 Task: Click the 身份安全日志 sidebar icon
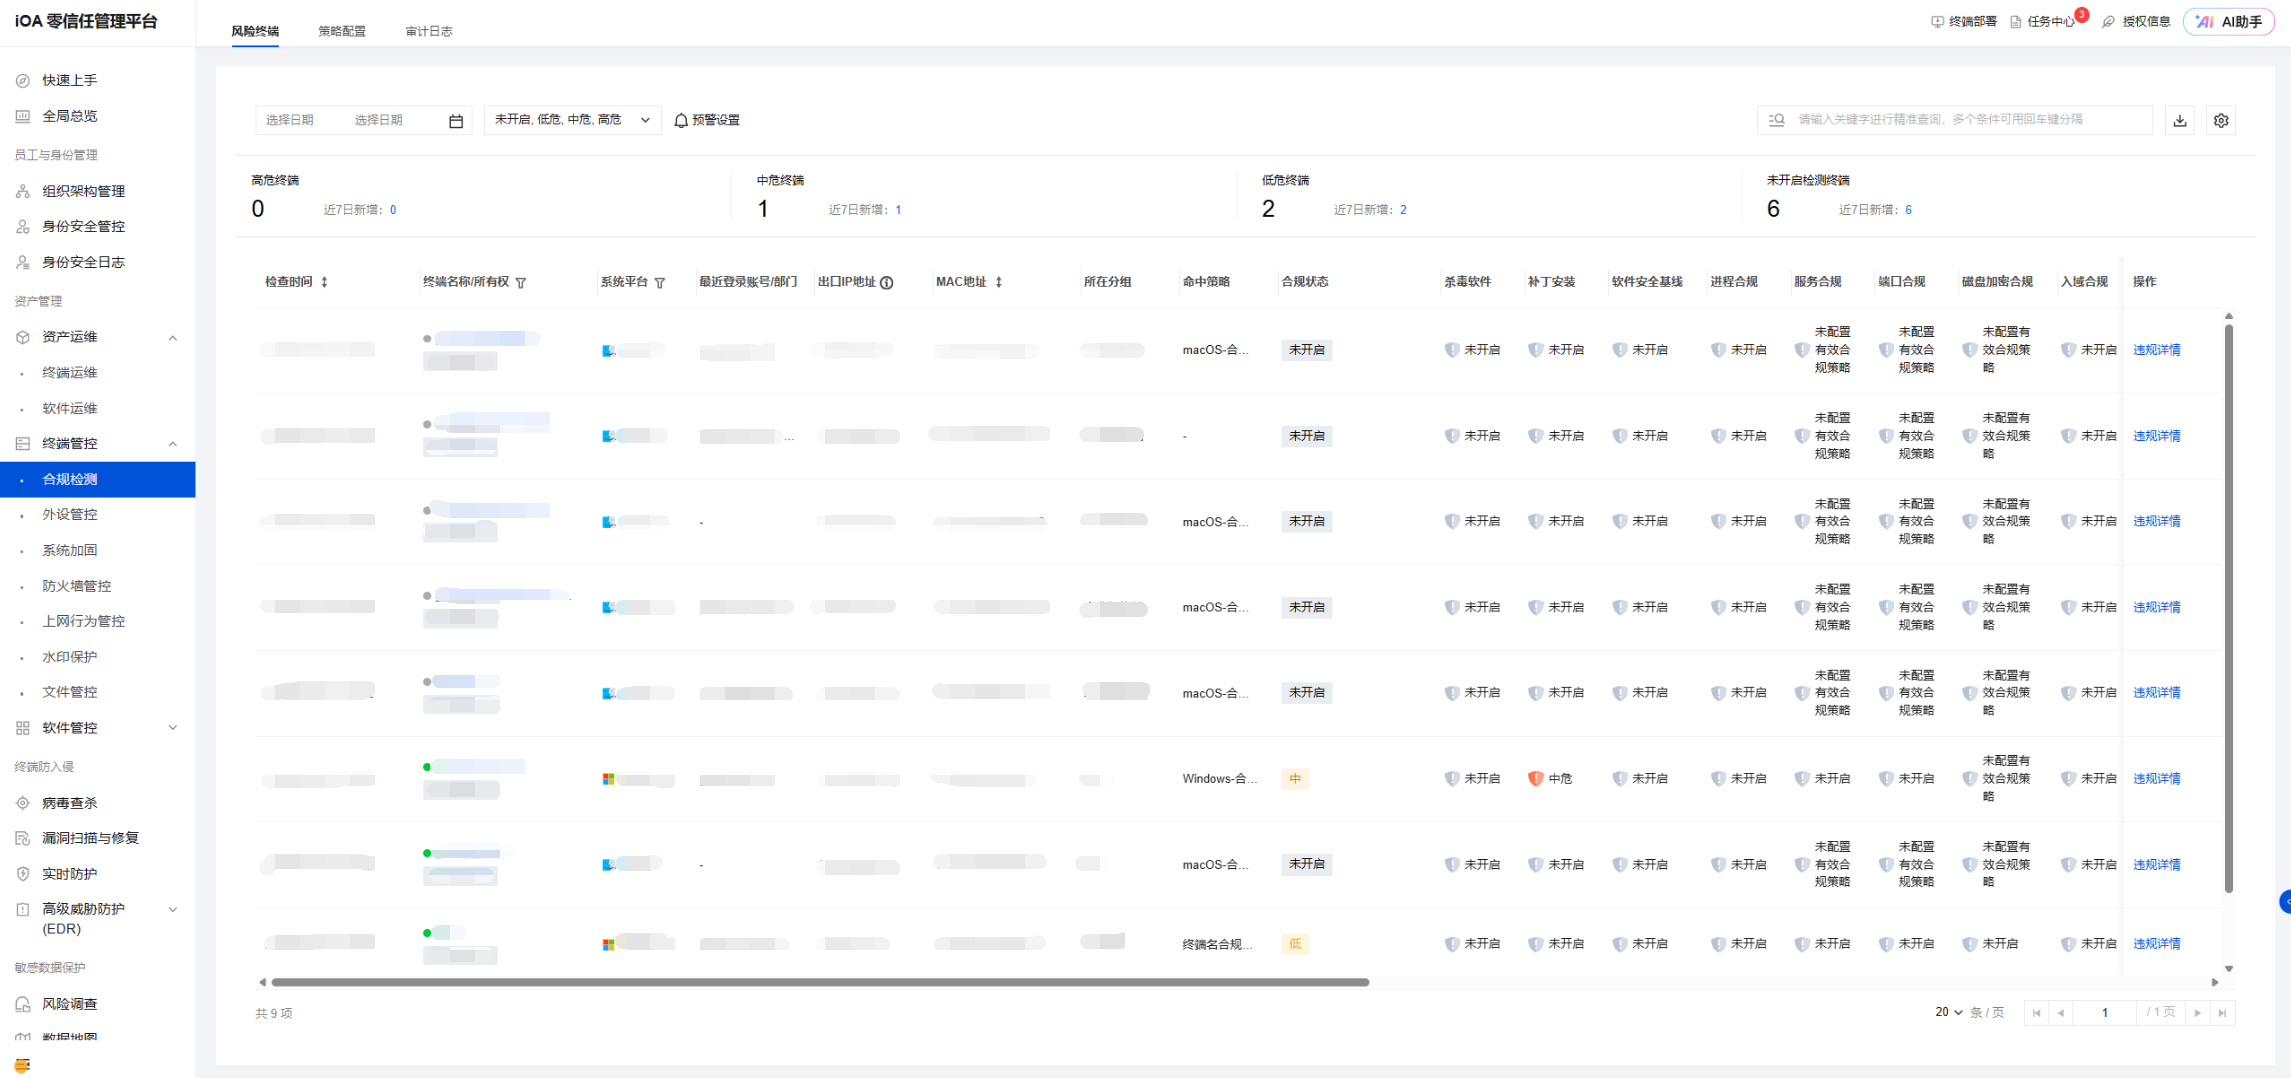(23, 262)
